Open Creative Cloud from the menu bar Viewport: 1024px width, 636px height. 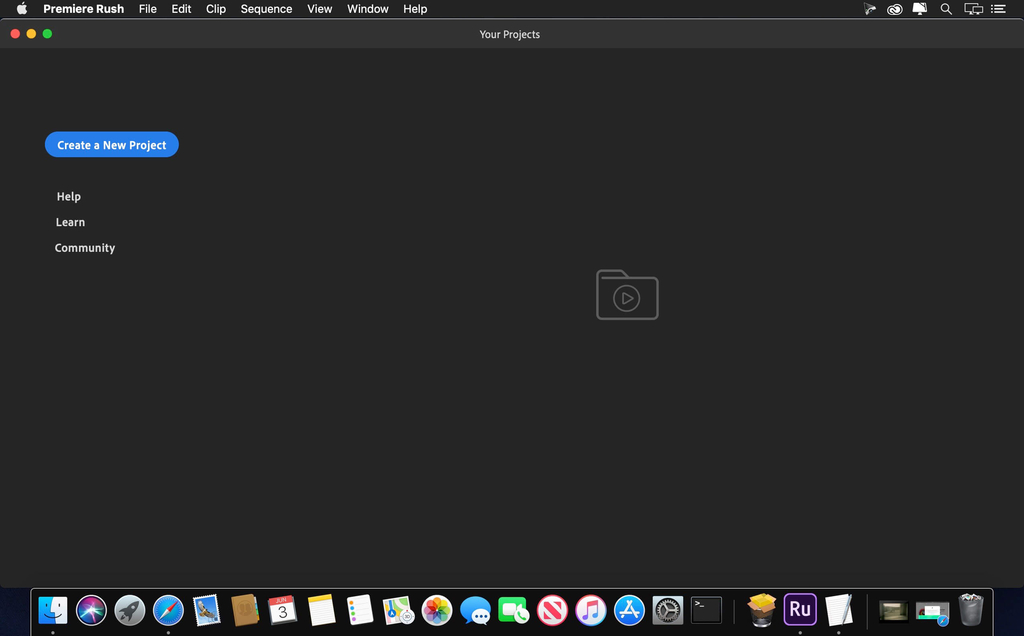pos(894,9)
